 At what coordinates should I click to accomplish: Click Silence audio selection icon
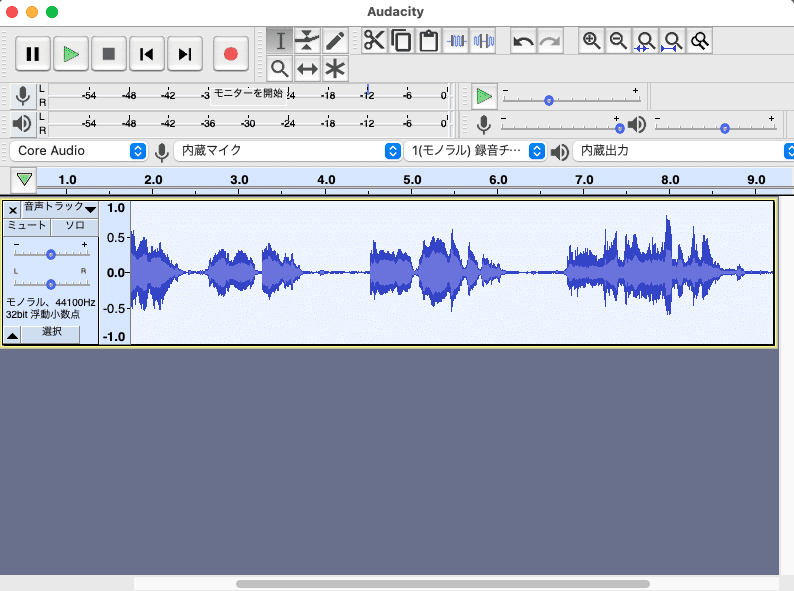pyautogui.click(x=484, y=41)
